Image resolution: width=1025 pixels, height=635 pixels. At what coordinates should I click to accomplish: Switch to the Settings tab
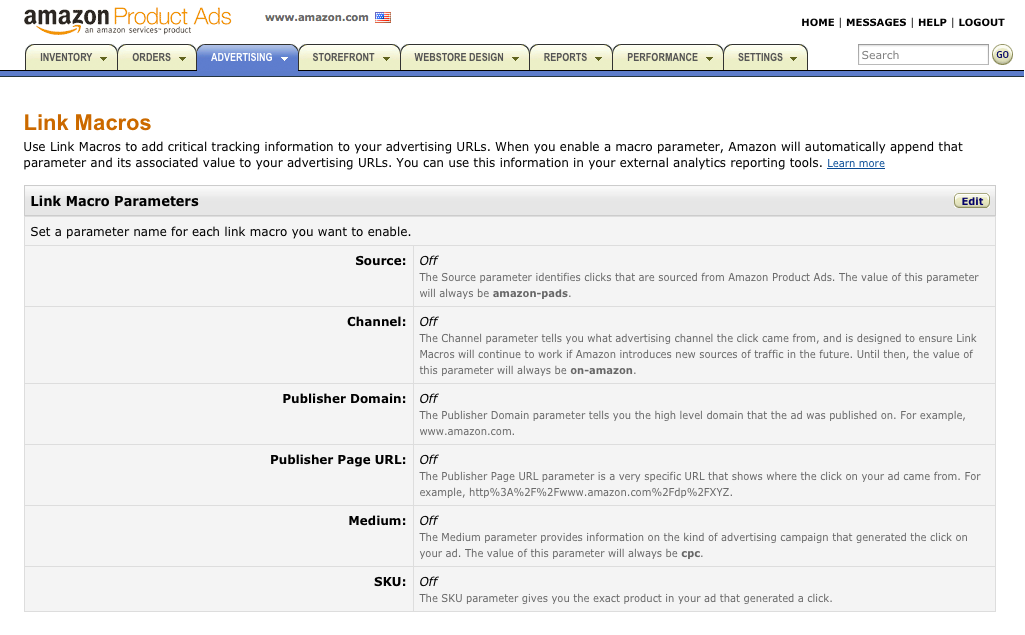[x=760, y=58]
